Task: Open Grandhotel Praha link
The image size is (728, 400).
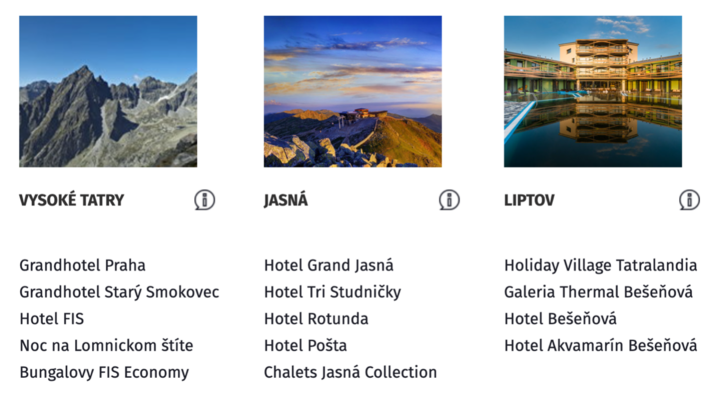Action: pyautogui.click(x=82, y=265)
